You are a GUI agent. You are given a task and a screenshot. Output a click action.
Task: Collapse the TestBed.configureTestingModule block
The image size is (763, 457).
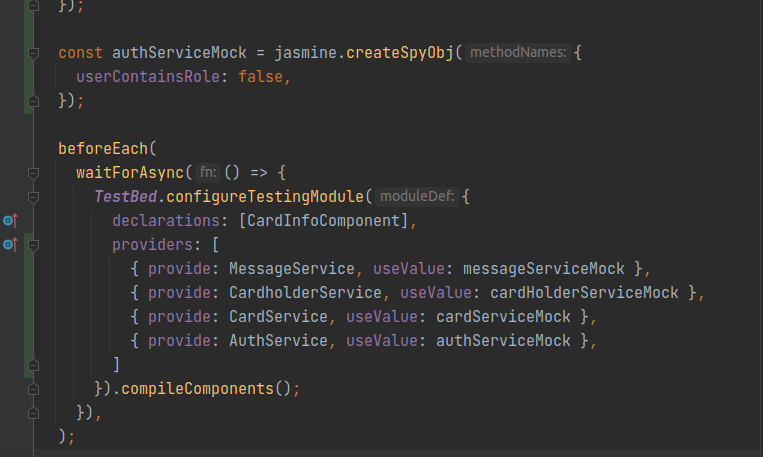33,197
